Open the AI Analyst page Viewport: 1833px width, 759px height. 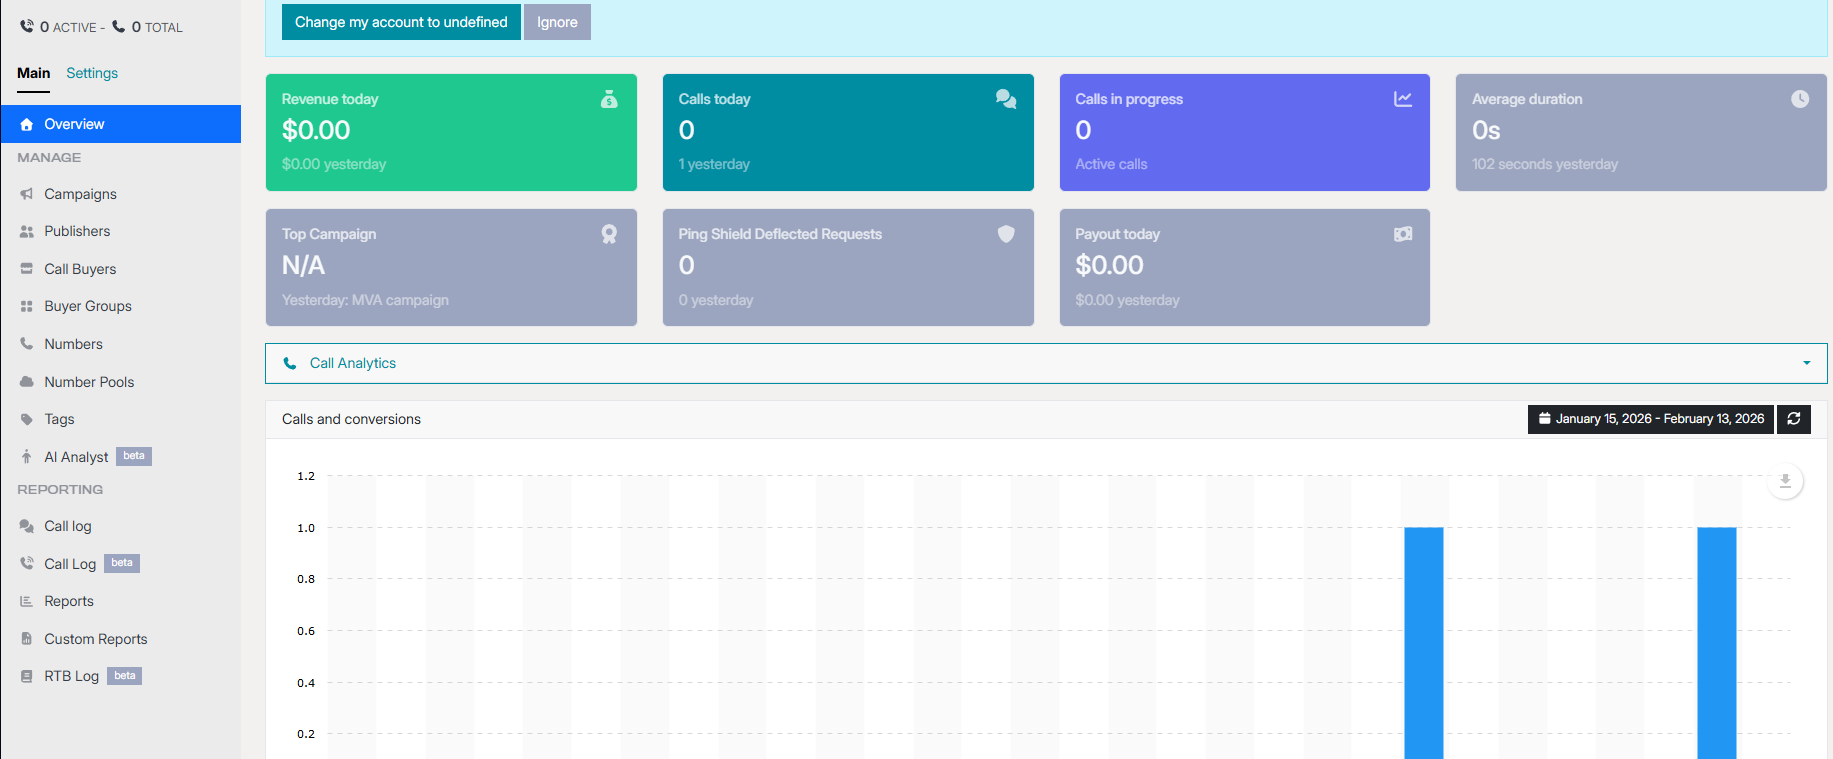point(121,457)
